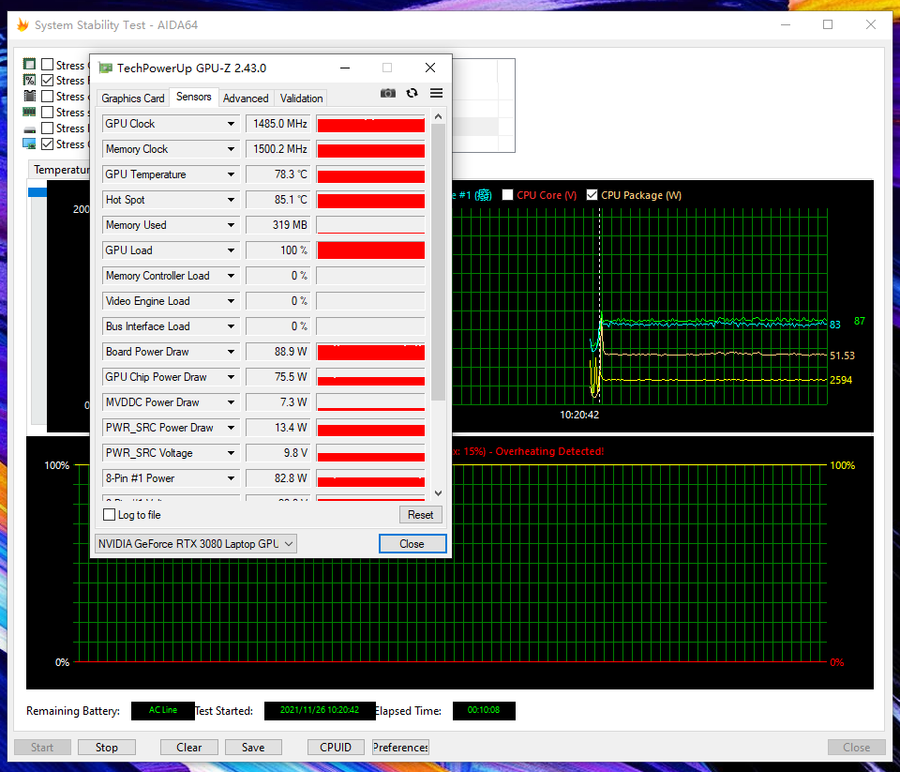900x772 pixels.
Task: Click the GPU-Z refresh icon
Action: 412,93
